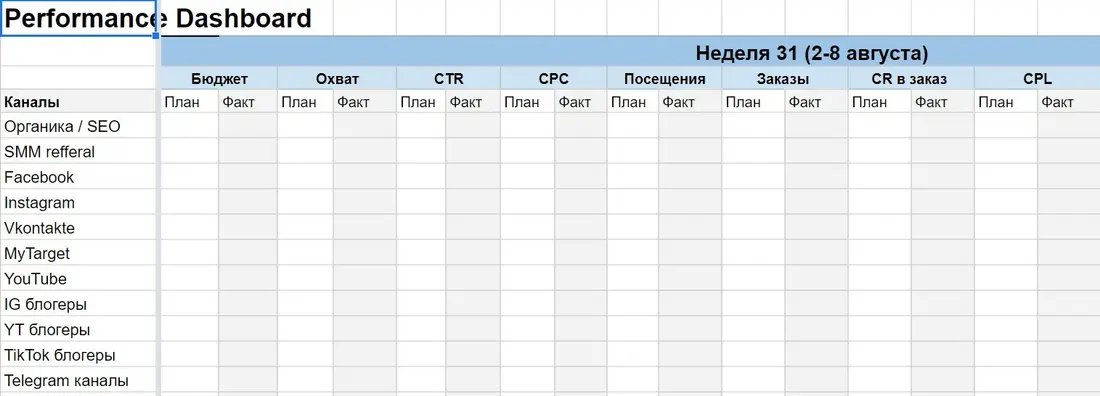
Task: Select the Охват column header
Action: tap(337, 79)
